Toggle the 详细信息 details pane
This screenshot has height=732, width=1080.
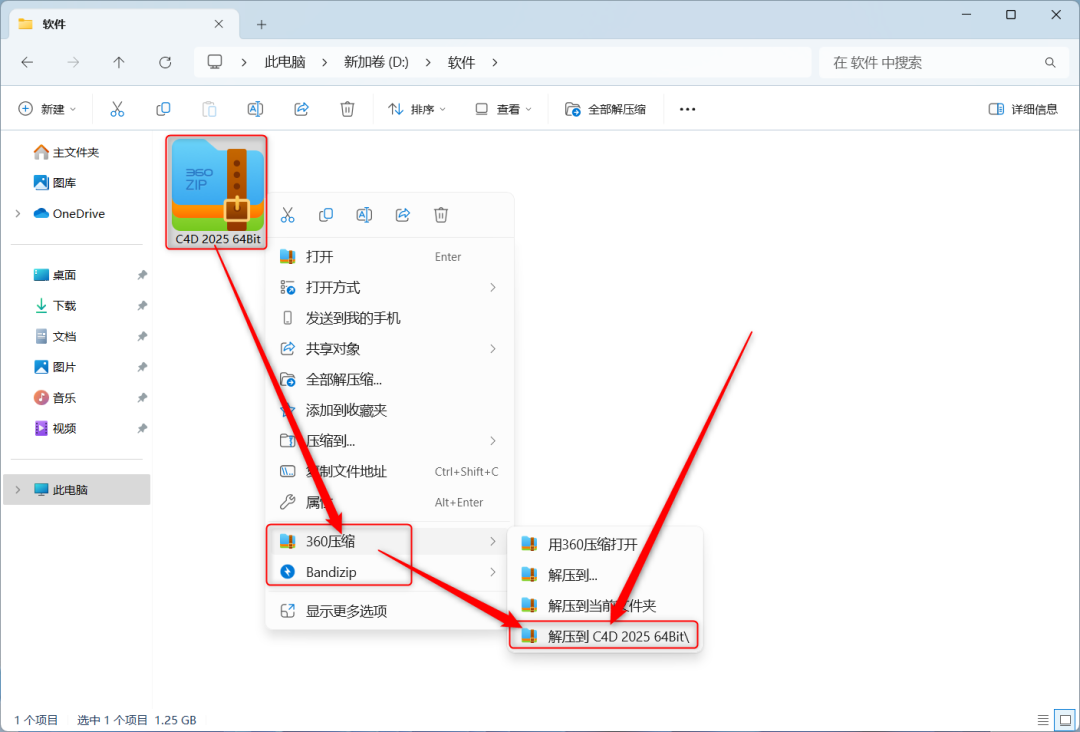pyautogui.click(x=1023, y=109)
